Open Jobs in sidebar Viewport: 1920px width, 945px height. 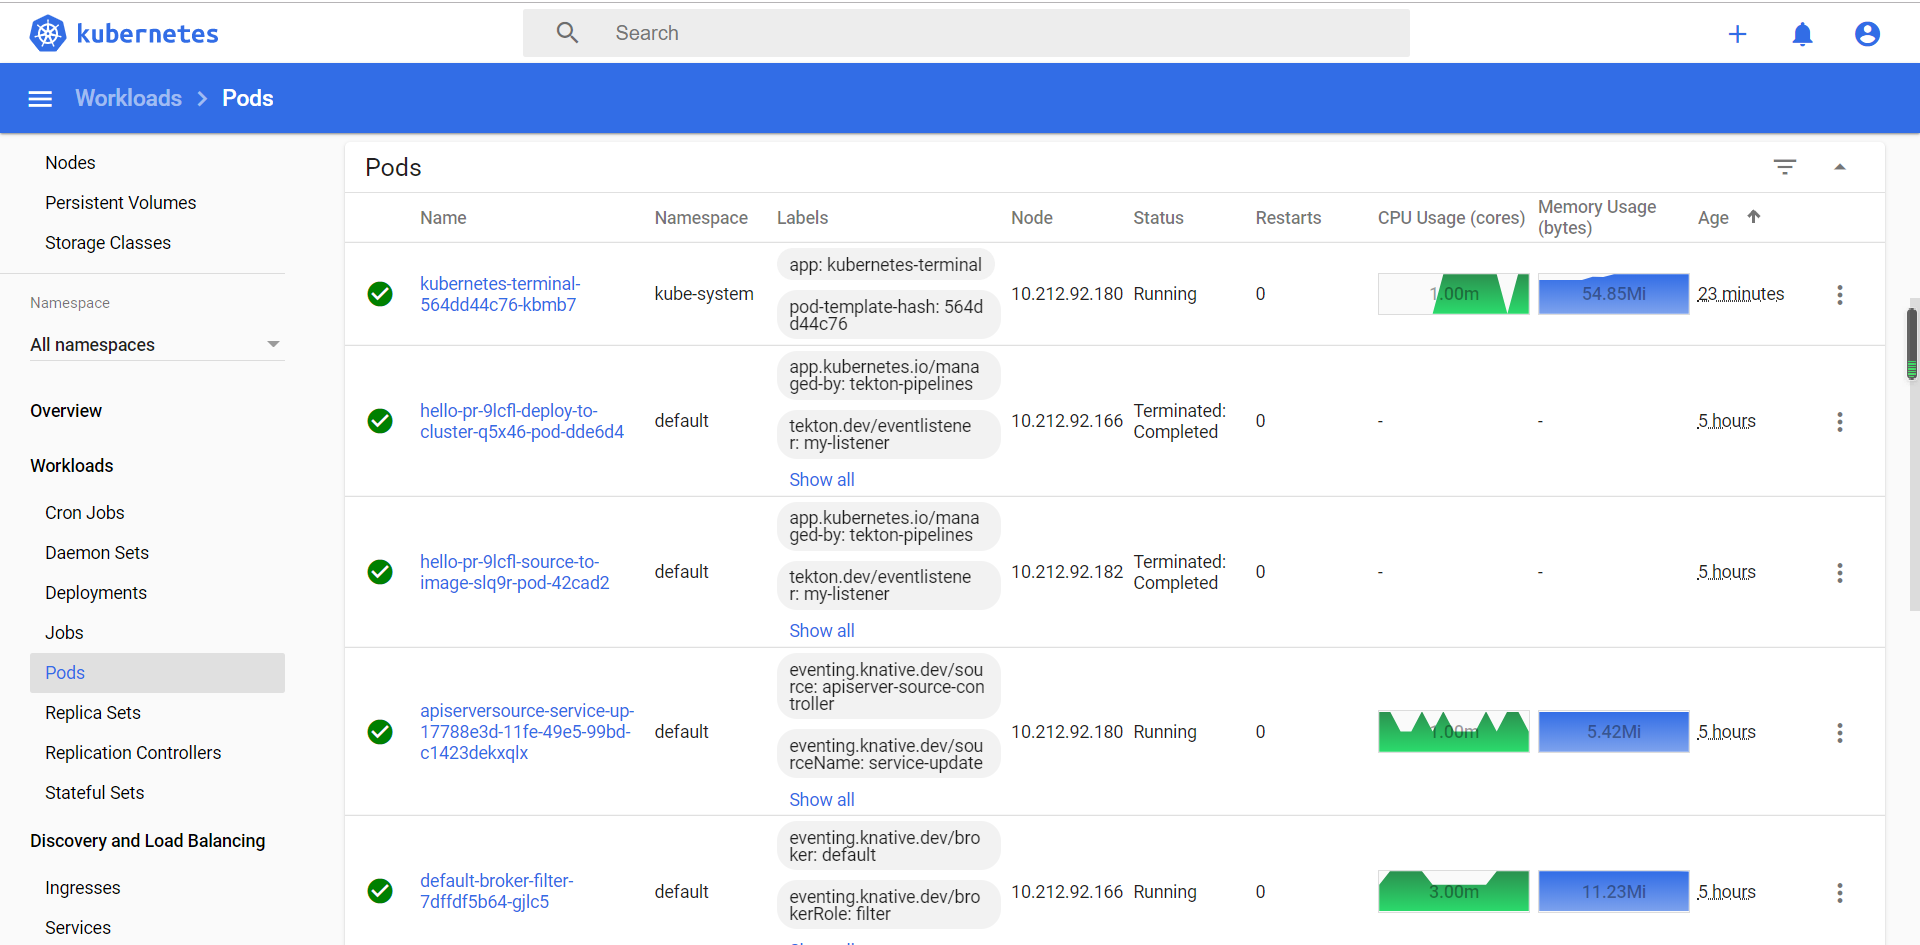[x=64, y=633]
